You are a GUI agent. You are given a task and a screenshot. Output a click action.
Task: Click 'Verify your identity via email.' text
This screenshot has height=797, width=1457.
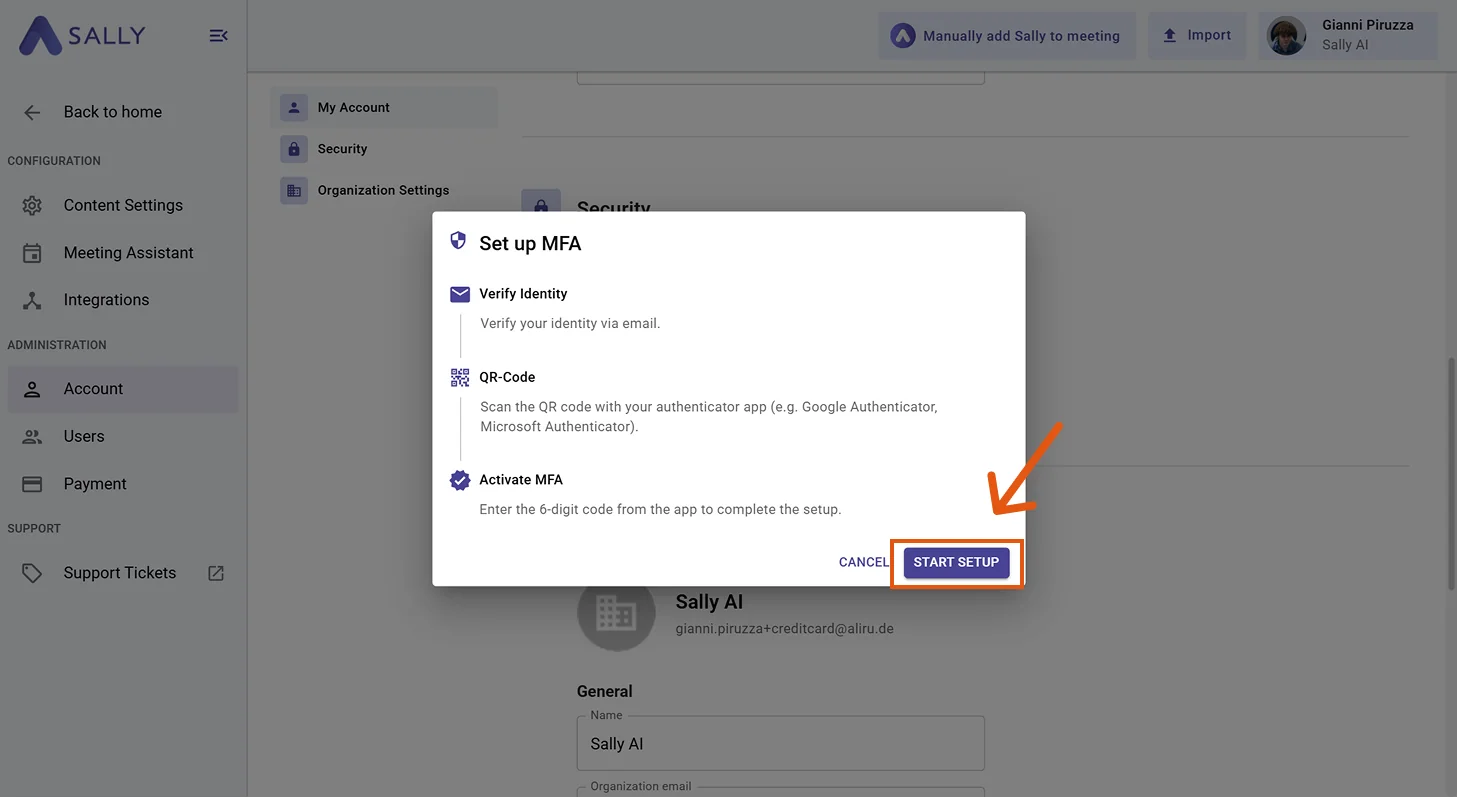click(x=570, y=324)
